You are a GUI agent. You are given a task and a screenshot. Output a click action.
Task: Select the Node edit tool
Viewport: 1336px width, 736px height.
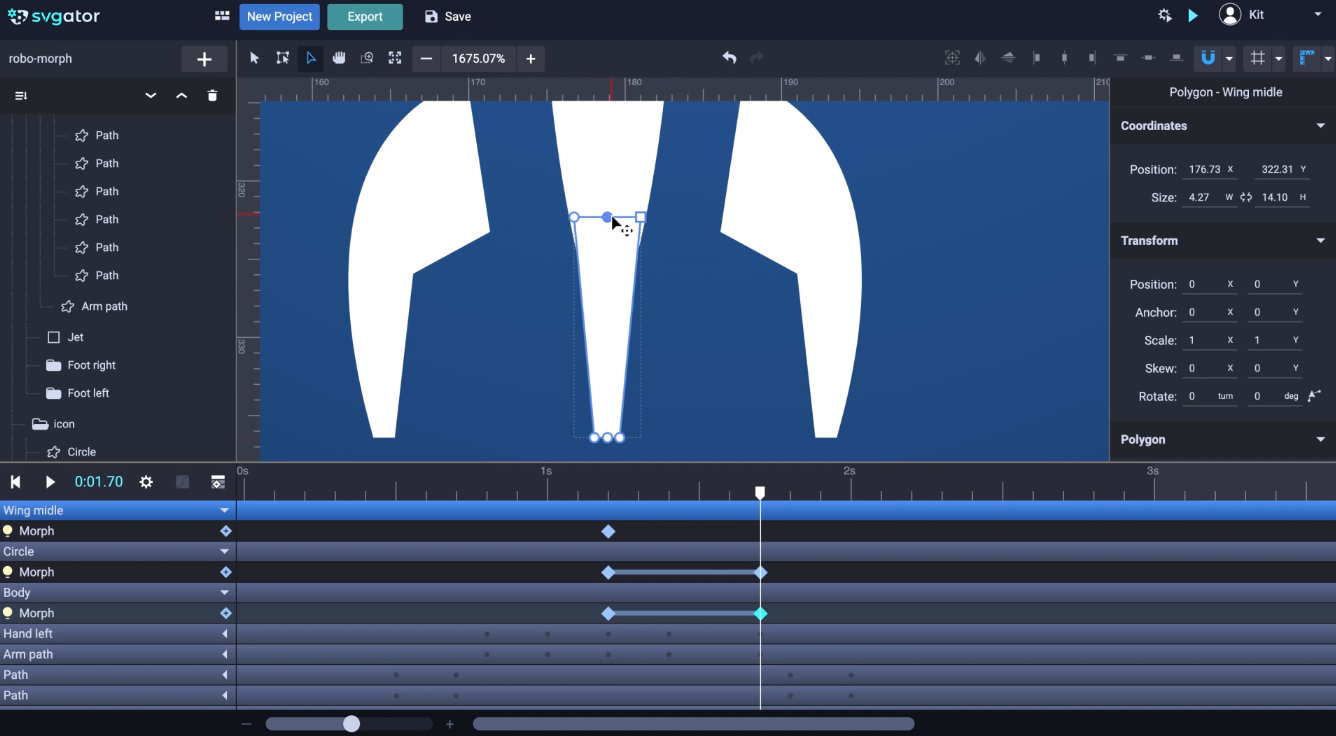pyautogui.click(x=311, y=58)
